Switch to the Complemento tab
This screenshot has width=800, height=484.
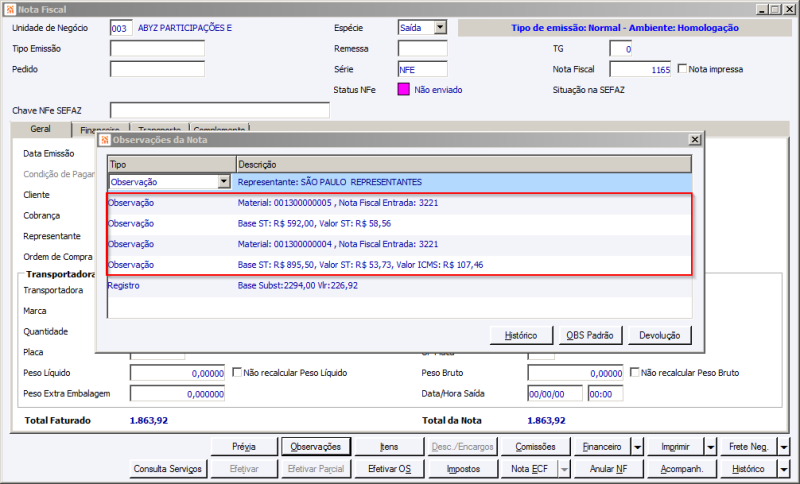tap(219, 130)
